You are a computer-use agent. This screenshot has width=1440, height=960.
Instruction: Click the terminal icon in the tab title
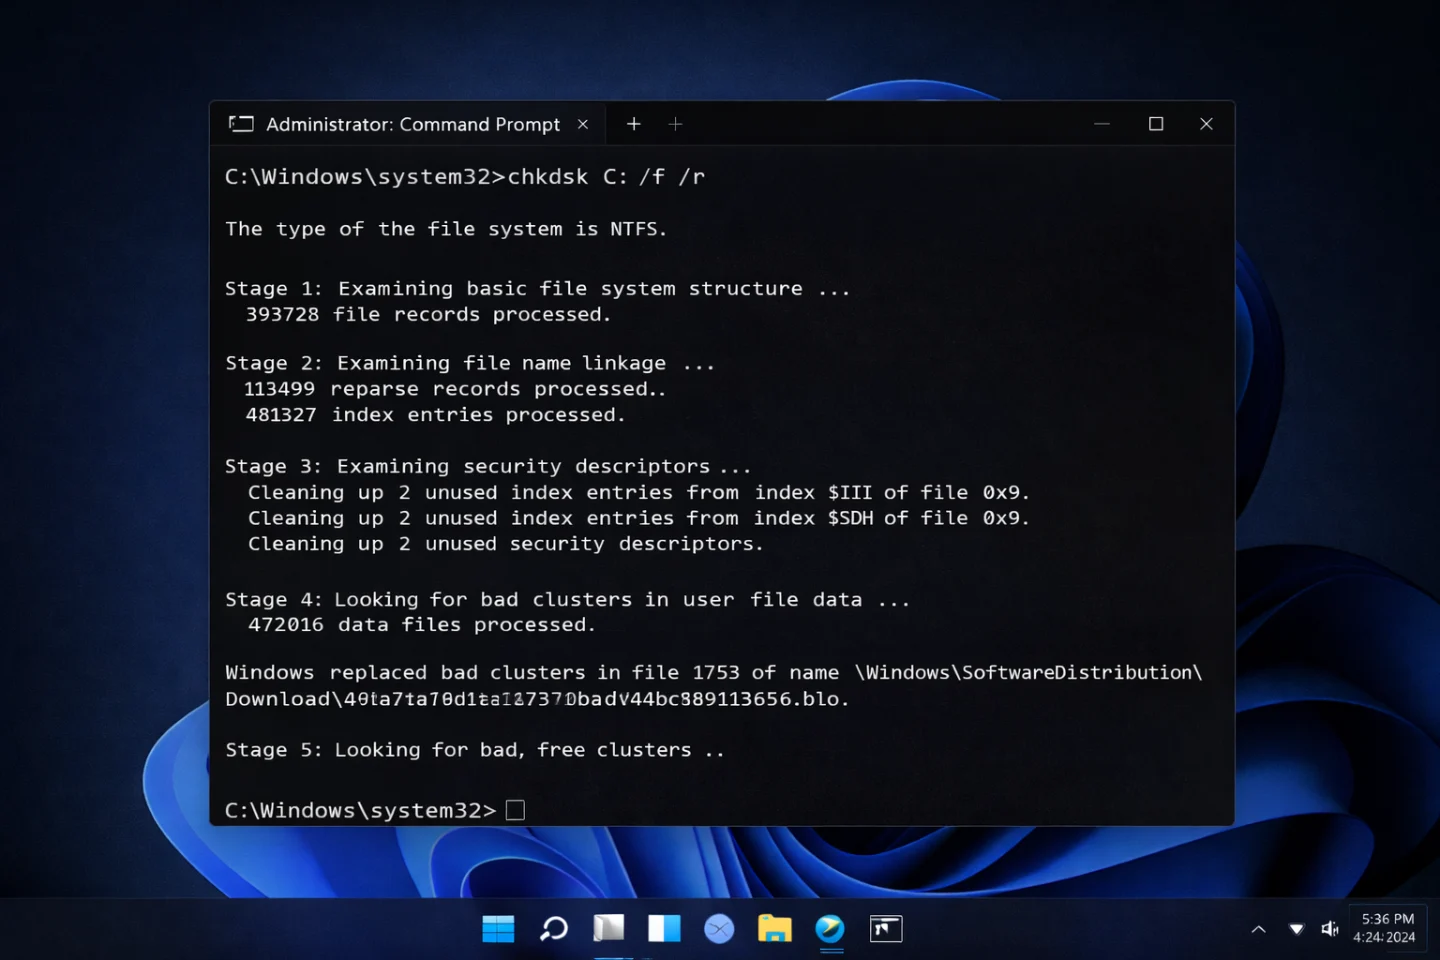coord(241,124)
